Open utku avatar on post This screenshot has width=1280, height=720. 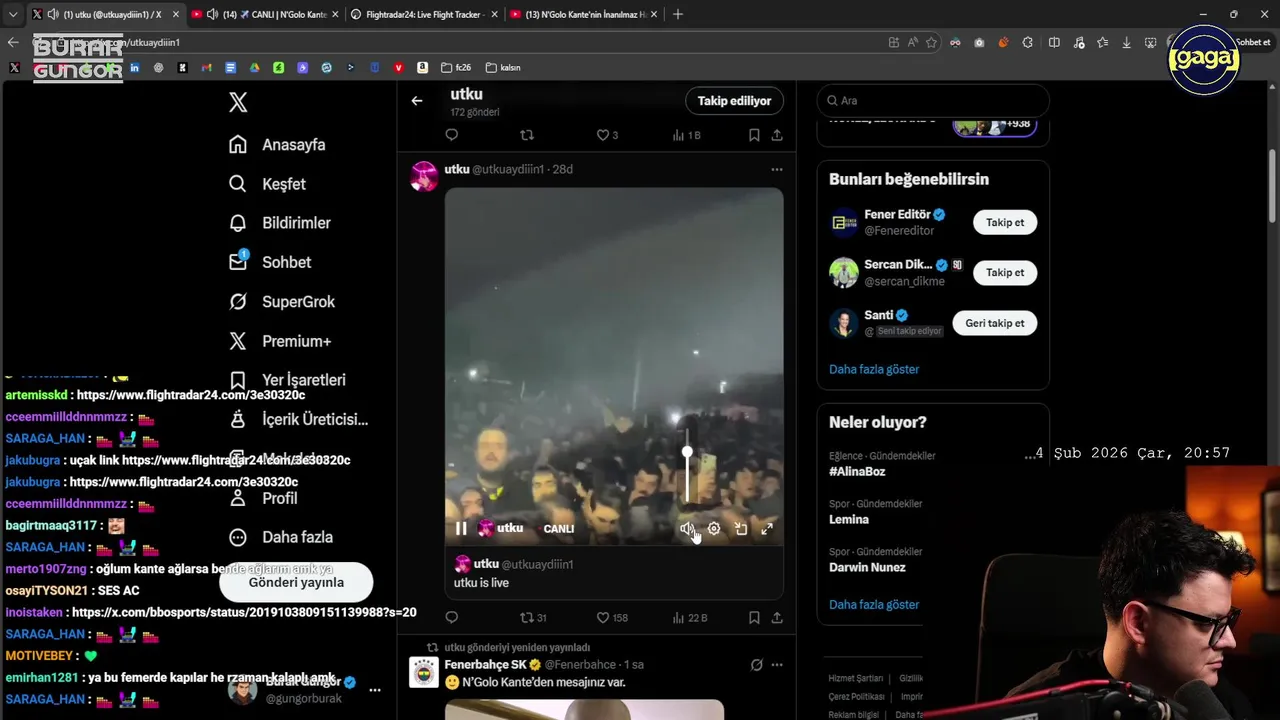pyautogui.click(x=424, y=176)
